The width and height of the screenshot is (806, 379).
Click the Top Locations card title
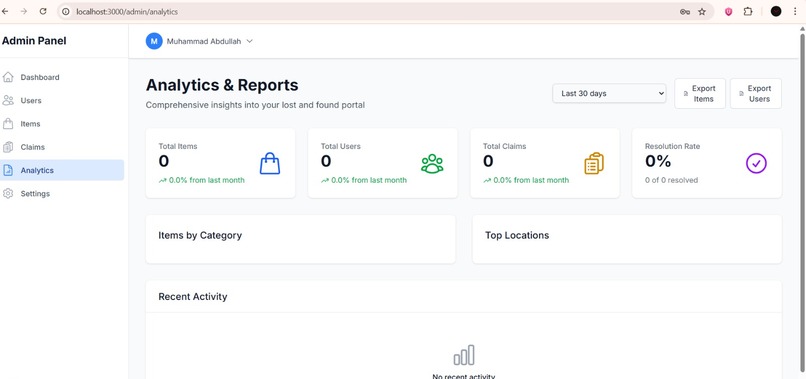click(x=517, y=236)
